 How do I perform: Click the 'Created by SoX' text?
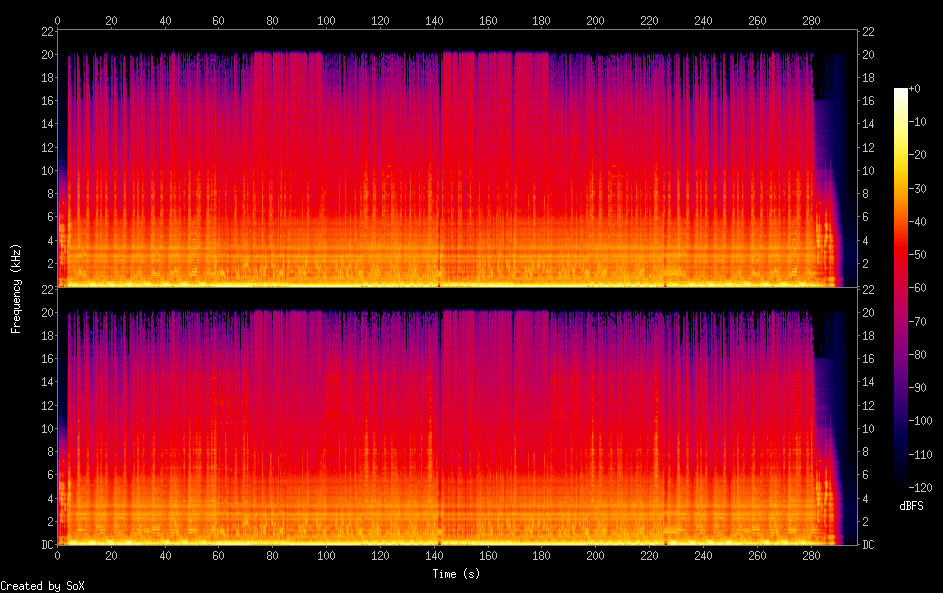tap(42, 586)
